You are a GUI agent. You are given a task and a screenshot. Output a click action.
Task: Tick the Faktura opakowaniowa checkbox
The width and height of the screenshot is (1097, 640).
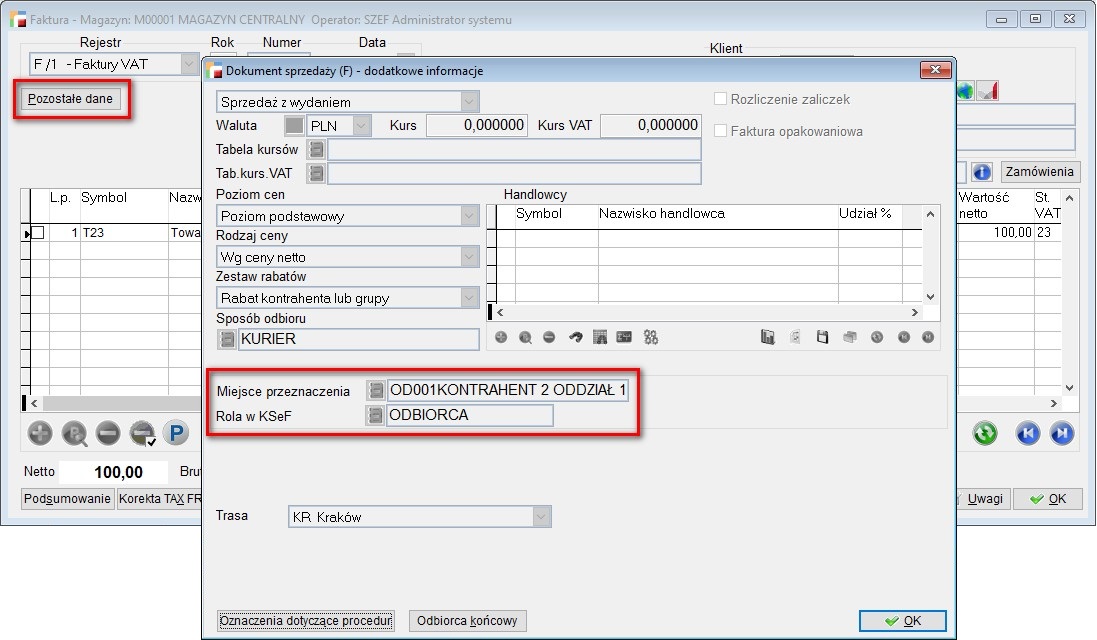(x=720, y=131)
